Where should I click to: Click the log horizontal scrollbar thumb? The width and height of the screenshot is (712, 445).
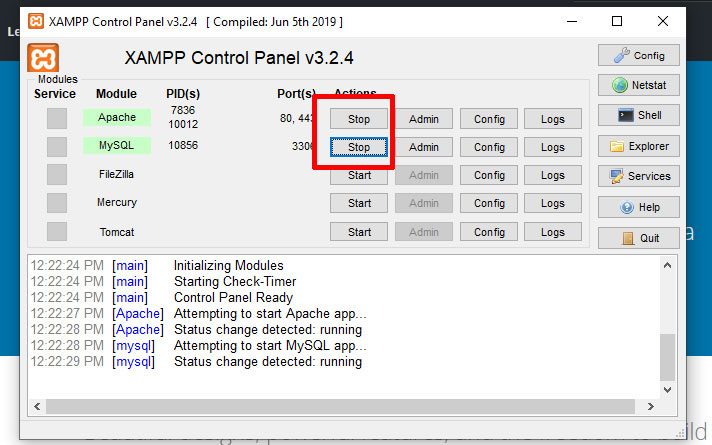[x=340, y=406]
